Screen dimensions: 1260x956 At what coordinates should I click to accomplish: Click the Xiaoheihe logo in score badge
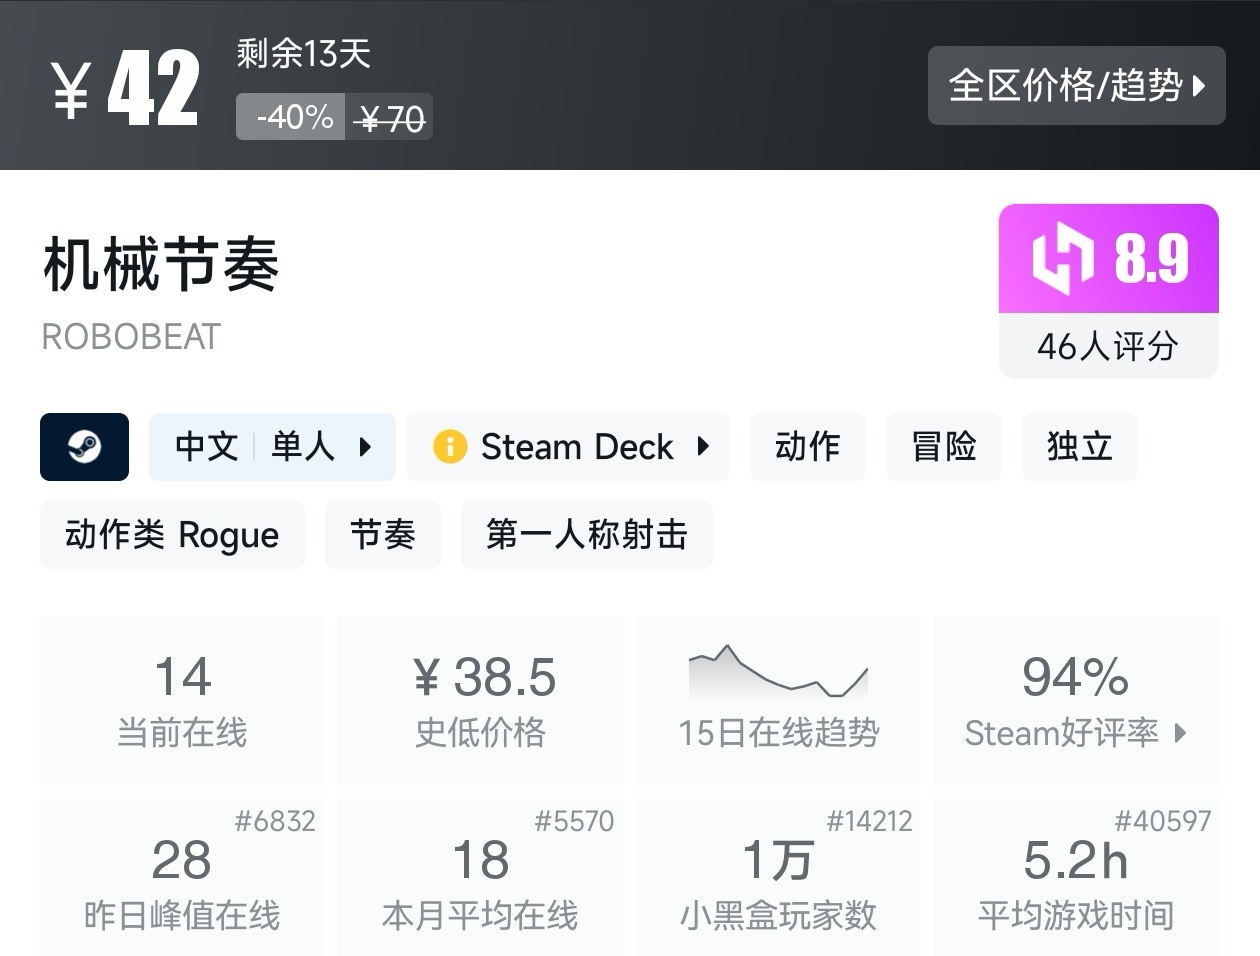pos(1063,258)
